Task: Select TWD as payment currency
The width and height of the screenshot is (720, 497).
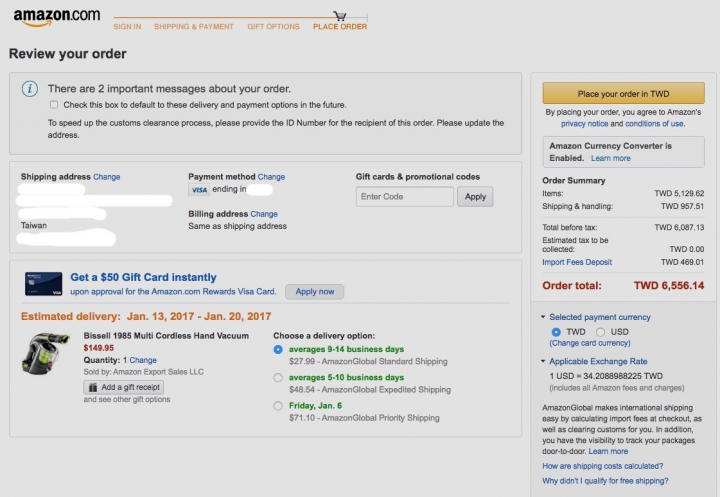Action: (x=556, y=332)
